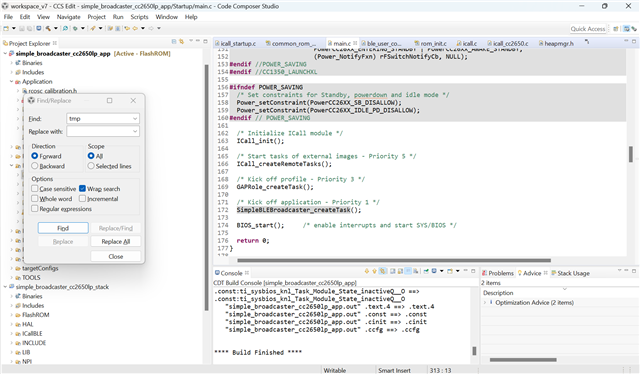Click the Debug (green bug) toolbar icon
The height and width of the screenshot is (374, 640).
tap(75, 29)
